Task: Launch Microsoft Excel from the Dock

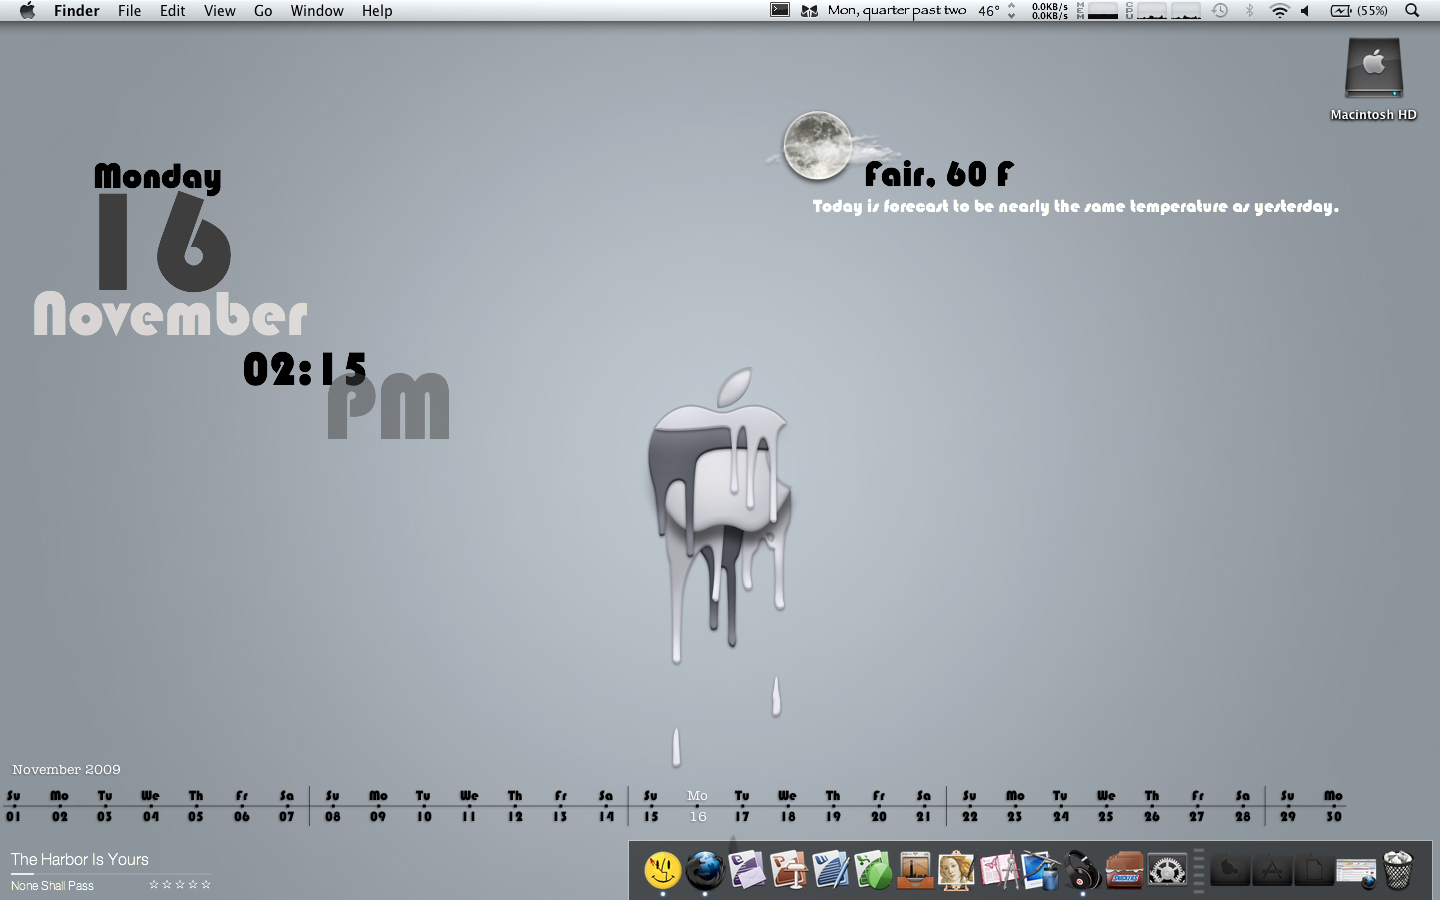Action: click(x=873, y=869)
